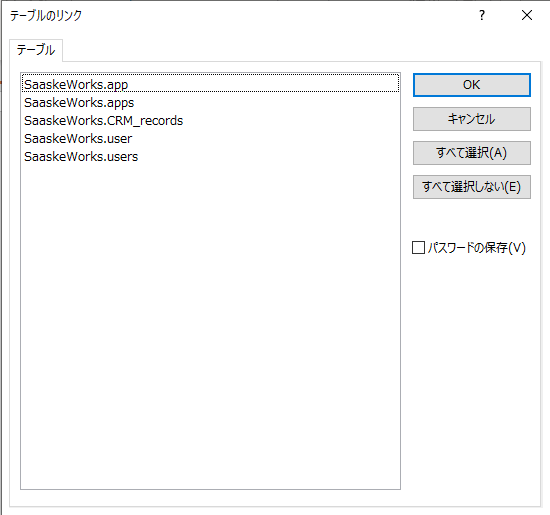Select the SaaskeWorks.users table

coord(210,156)
